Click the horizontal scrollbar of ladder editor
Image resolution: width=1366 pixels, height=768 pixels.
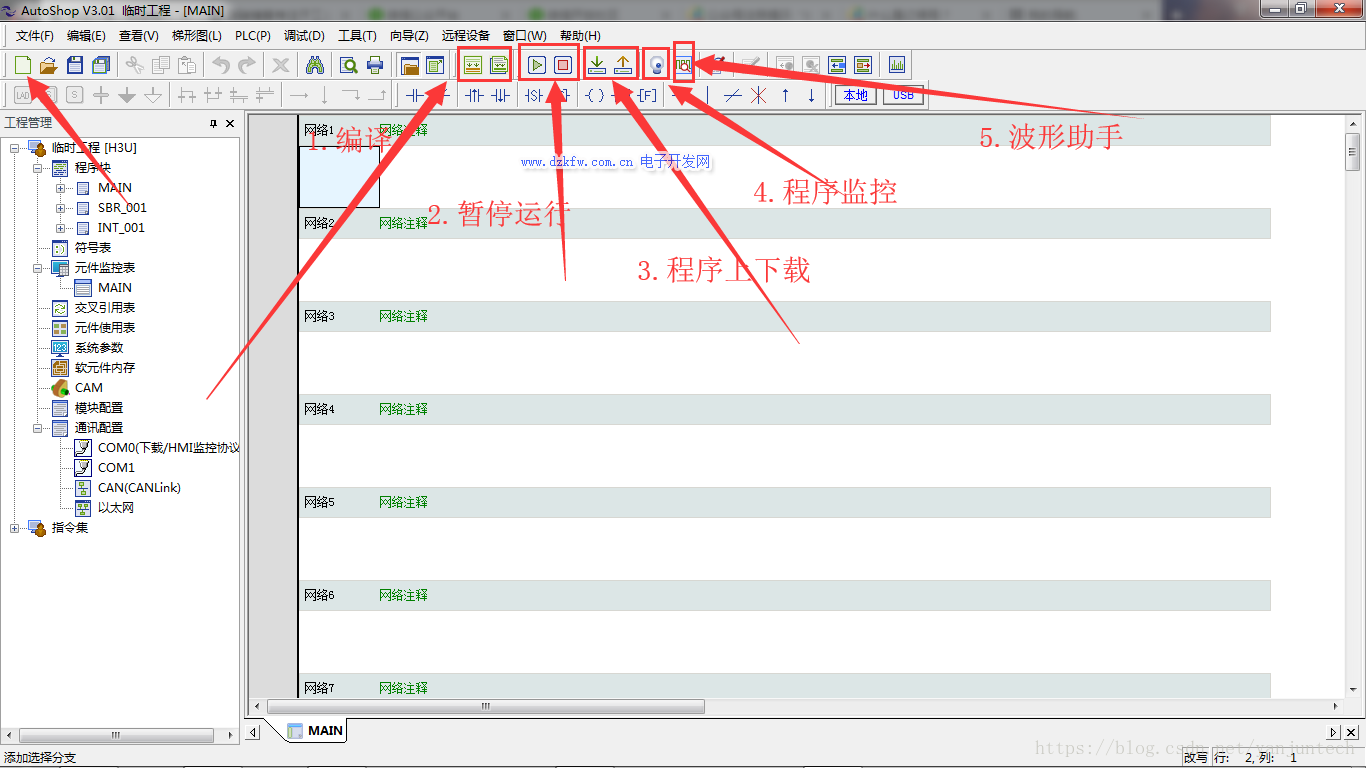click(486, 706)
